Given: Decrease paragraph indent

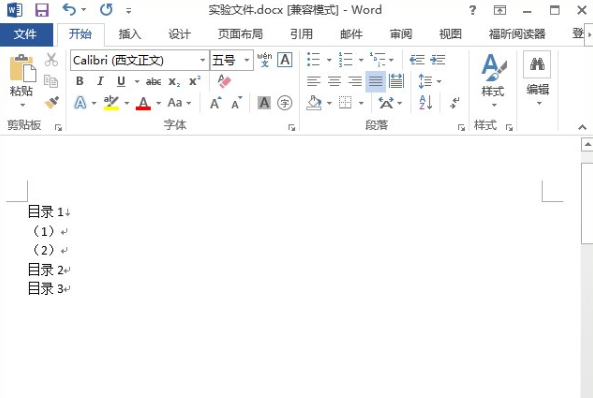Looking at the screenshot, I should click(417, 59).
